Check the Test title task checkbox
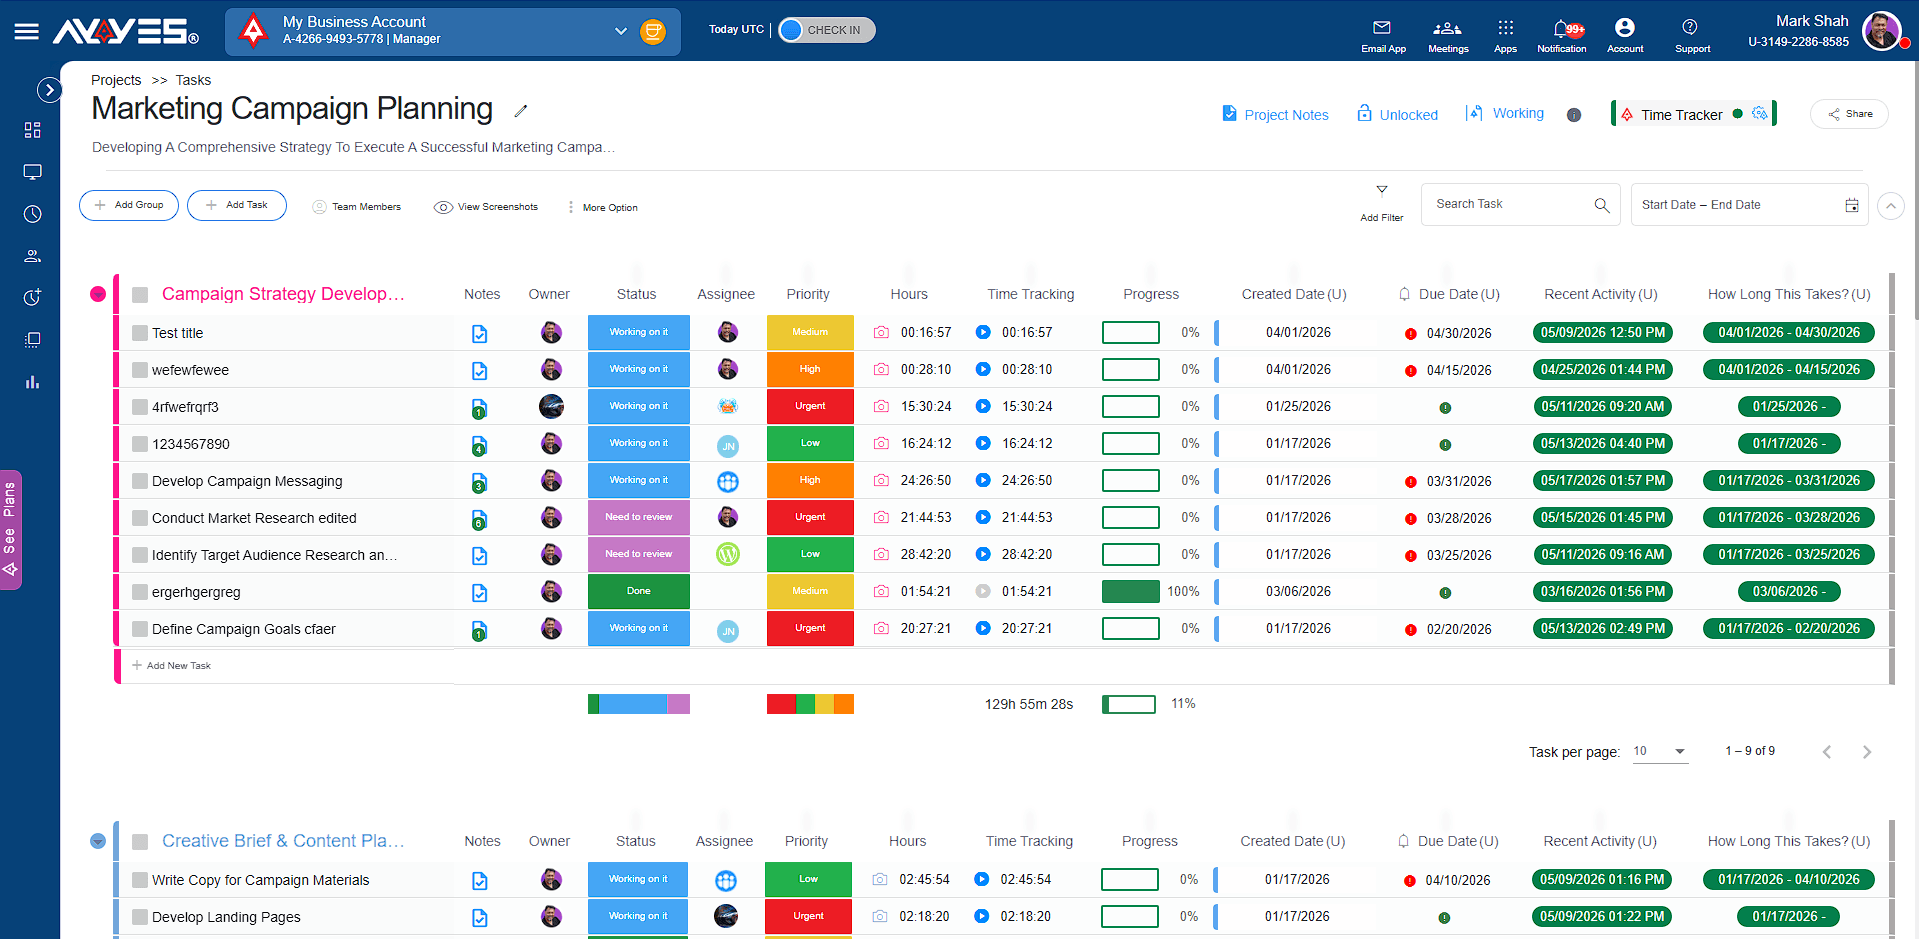Screen dimensions: 1919x939 click(140, 333)
